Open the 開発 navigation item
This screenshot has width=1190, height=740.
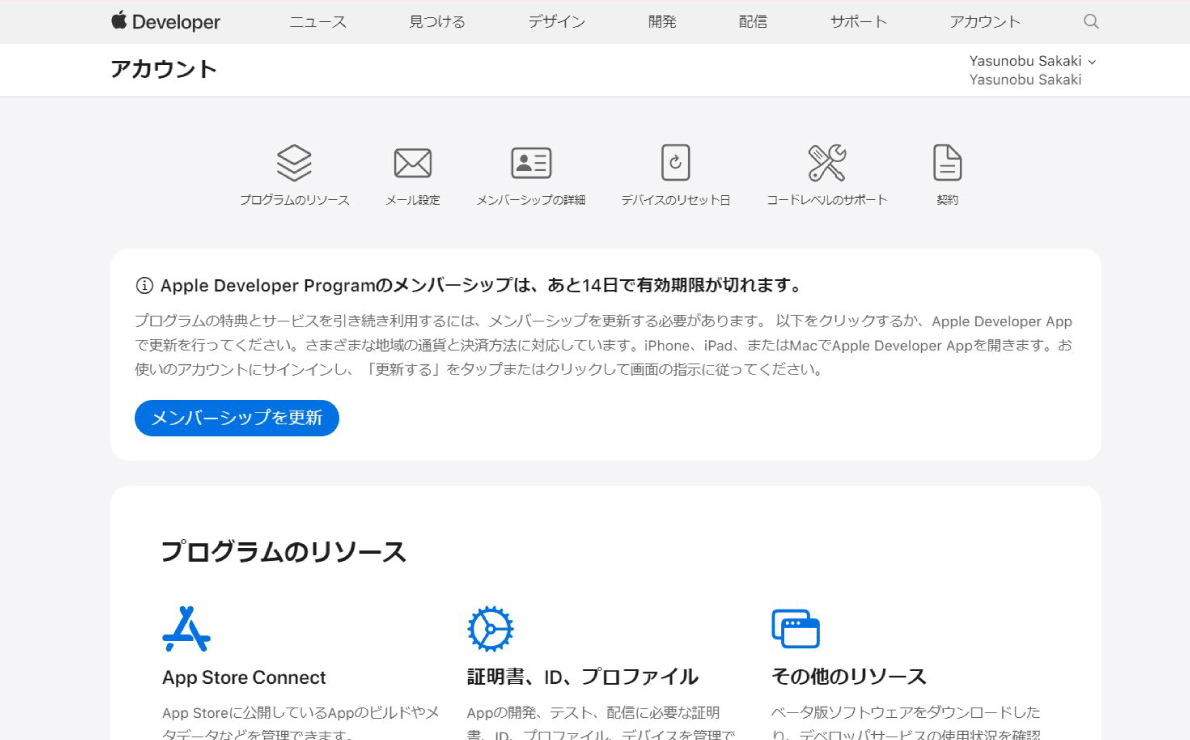(662, 21)
